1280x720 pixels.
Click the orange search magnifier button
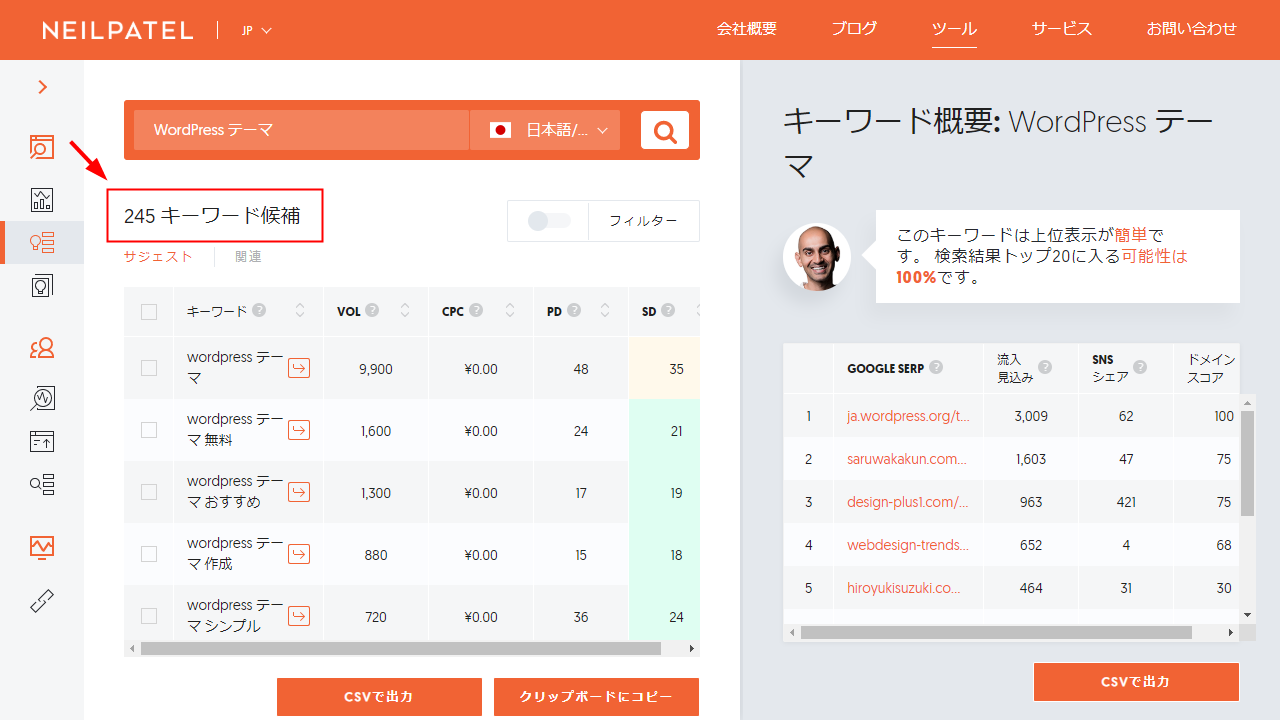pyautogui.click(x=665, y=130)
